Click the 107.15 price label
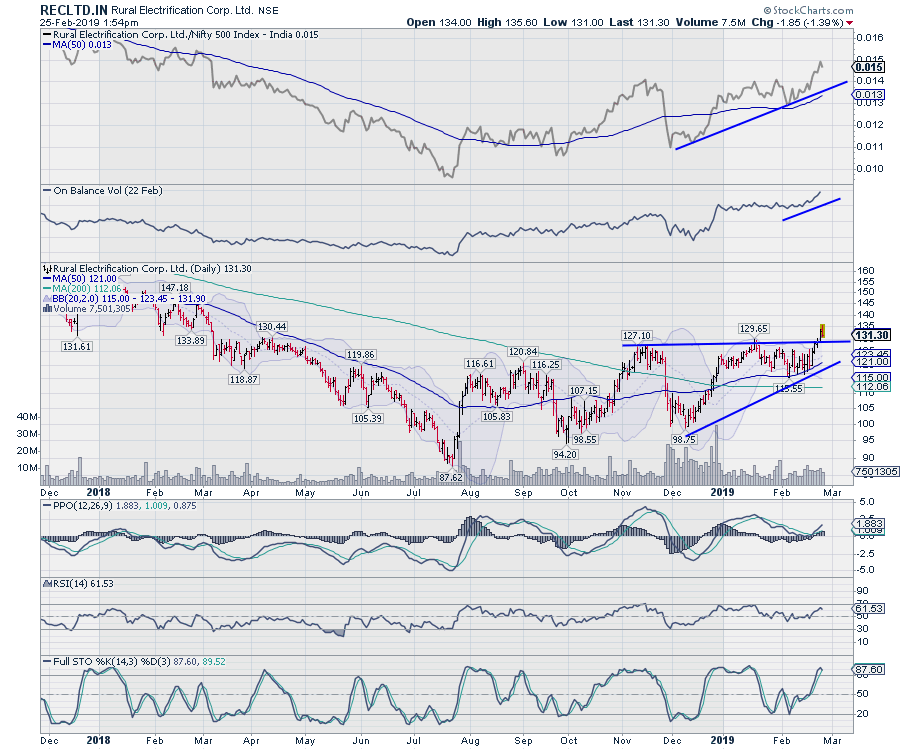 584,391
